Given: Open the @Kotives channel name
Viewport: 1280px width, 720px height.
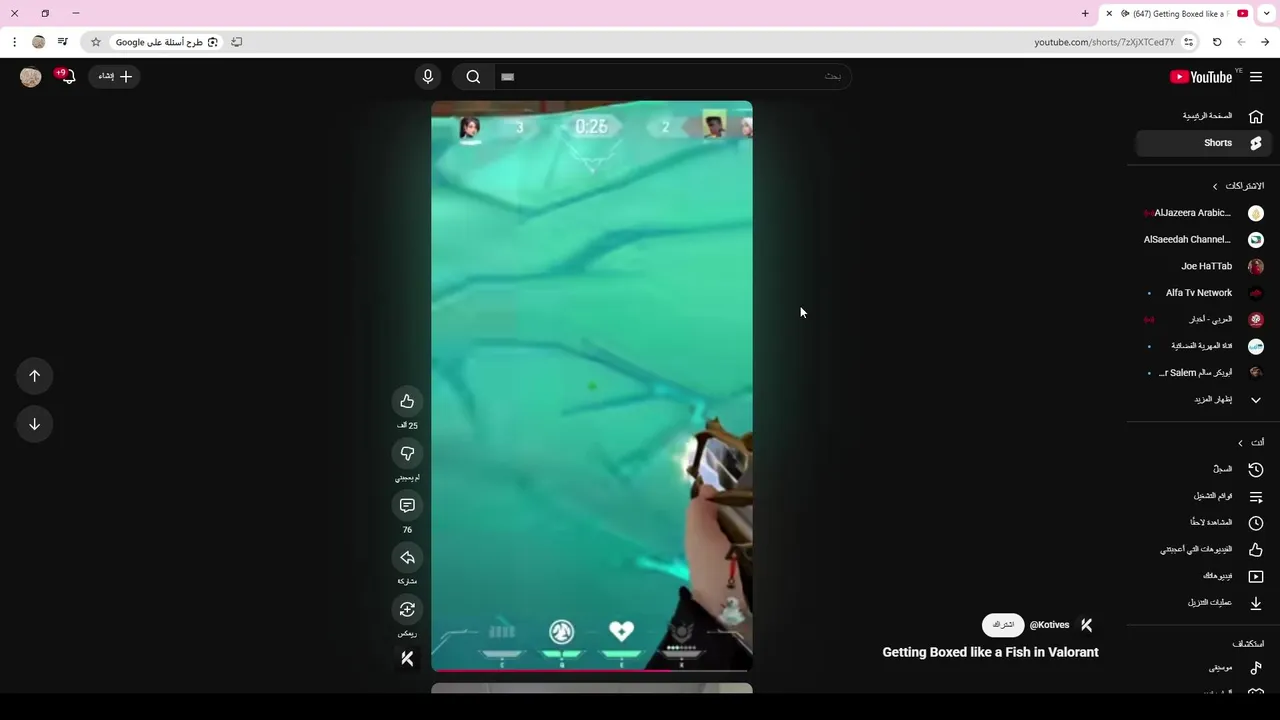Looking at the screenshot, I should [1049, 625].
